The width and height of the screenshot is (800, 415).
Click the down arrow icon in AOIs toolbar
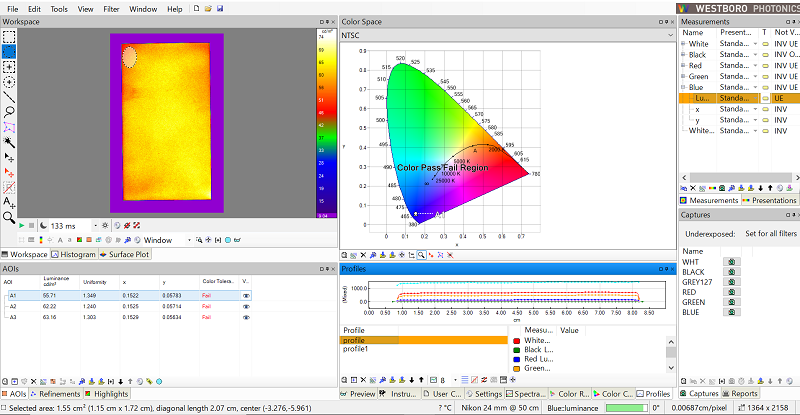pos(120,381)
